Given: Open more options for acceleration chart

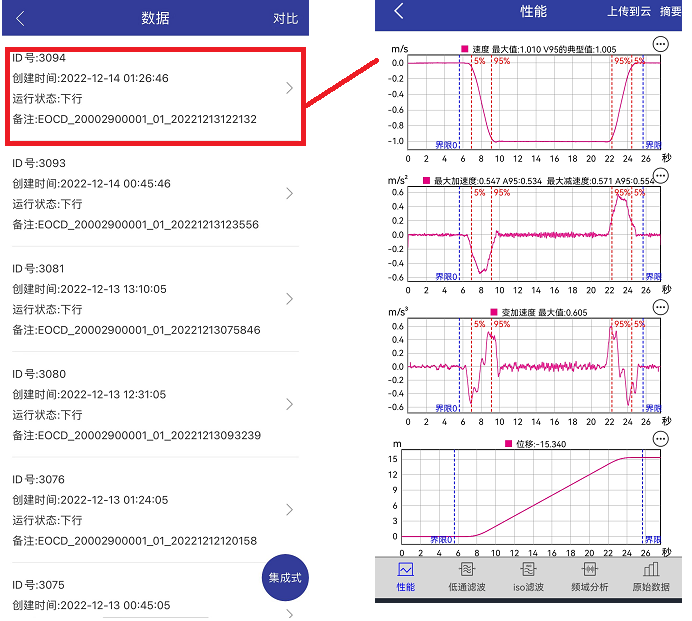Looking at the screenshot, I should pos(660,176).
